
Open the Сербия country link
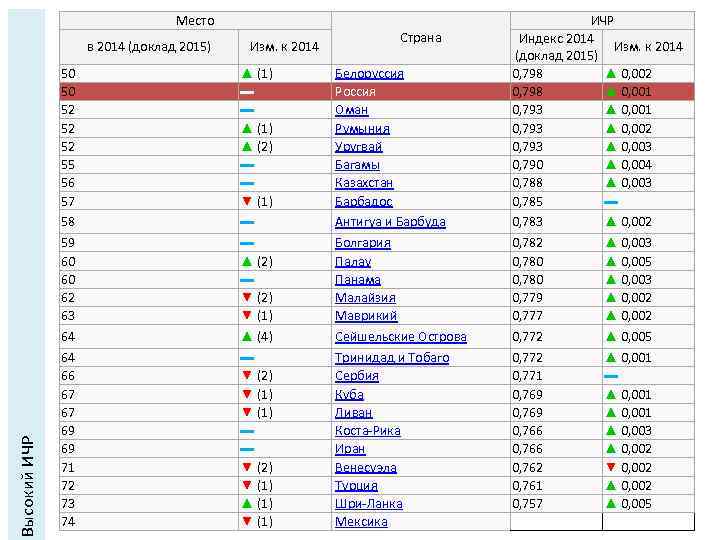(357, 376)
